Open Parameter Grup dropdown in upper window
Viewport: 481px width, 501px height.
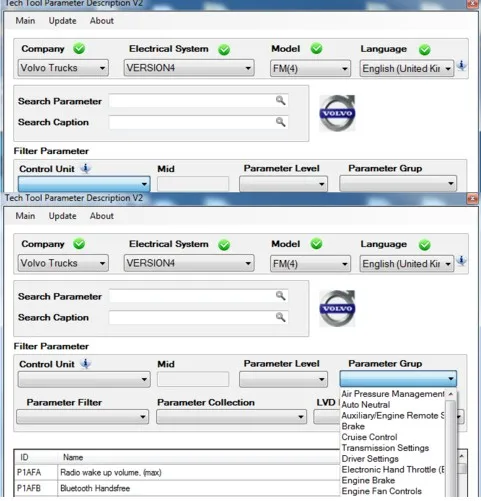pyautogui.click(x=398, y=184)
